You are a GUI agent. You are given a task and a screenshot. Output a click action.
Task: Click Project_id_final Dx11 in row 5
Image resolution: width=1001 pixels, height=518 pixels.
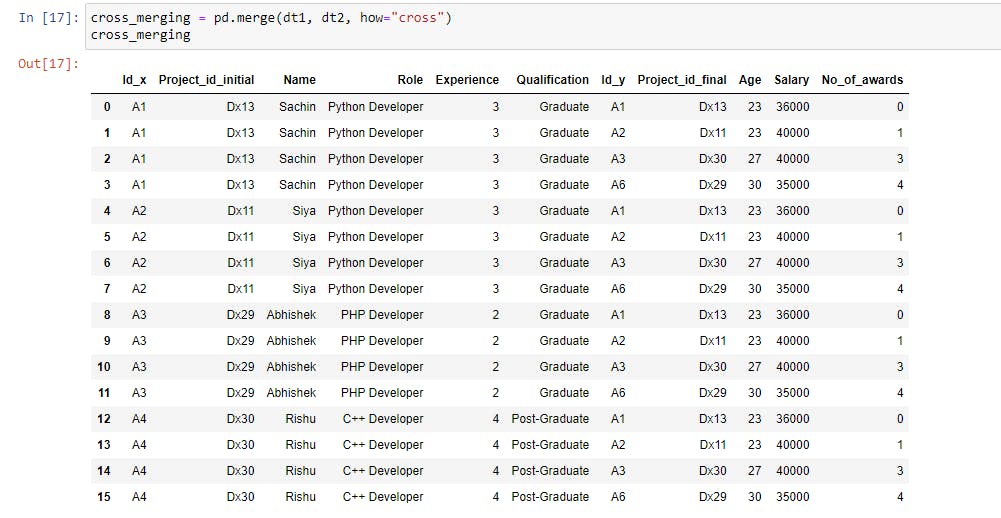[x=712, y=237]
